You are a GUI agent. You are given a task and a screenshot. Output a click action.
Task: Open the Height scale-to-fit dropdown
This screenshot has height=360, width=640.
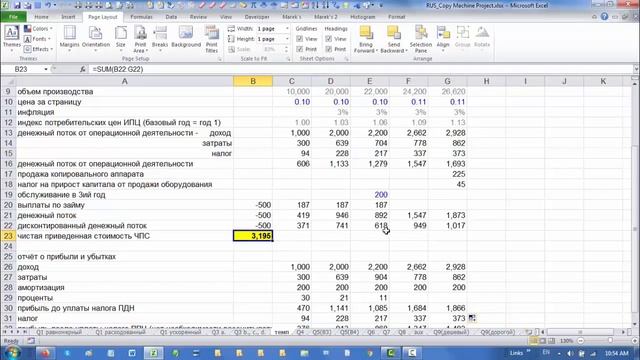click(287, 39)
